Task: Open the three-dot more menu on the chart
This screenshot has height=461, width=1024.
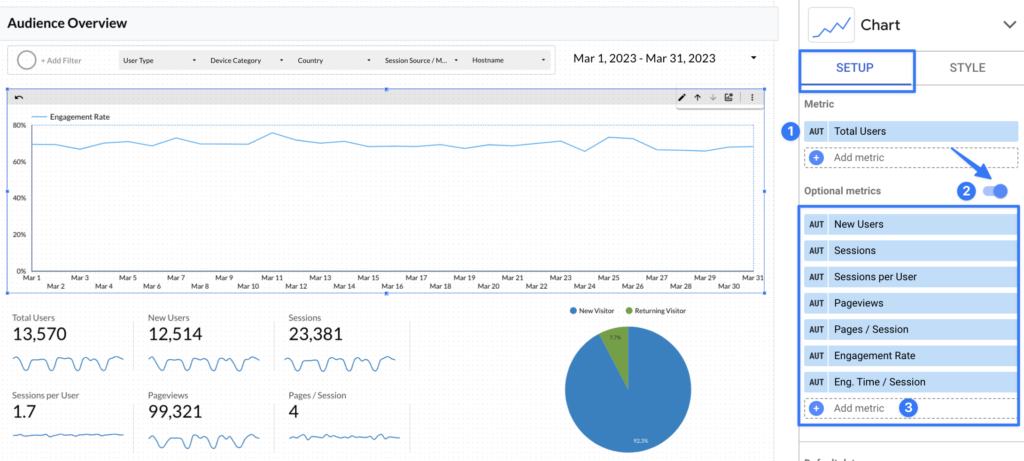Action: pyautogui.click(x=752, y=97)
